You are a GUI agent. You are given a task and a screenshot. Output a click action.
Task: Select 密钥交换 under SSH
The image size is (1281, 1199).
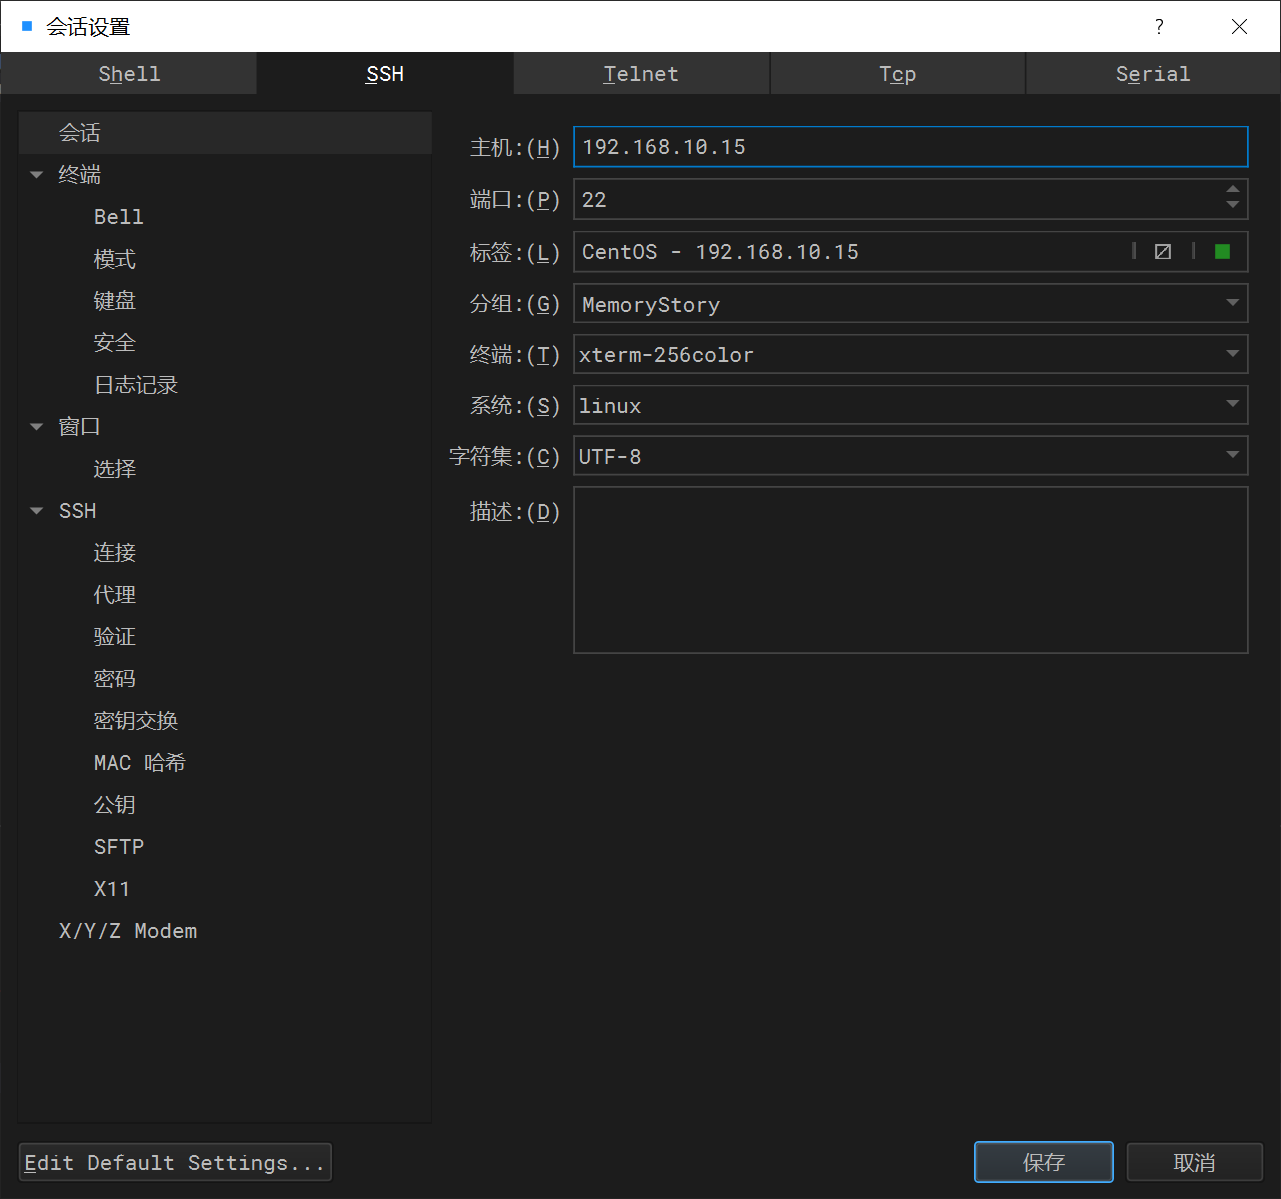pos(136,721)
